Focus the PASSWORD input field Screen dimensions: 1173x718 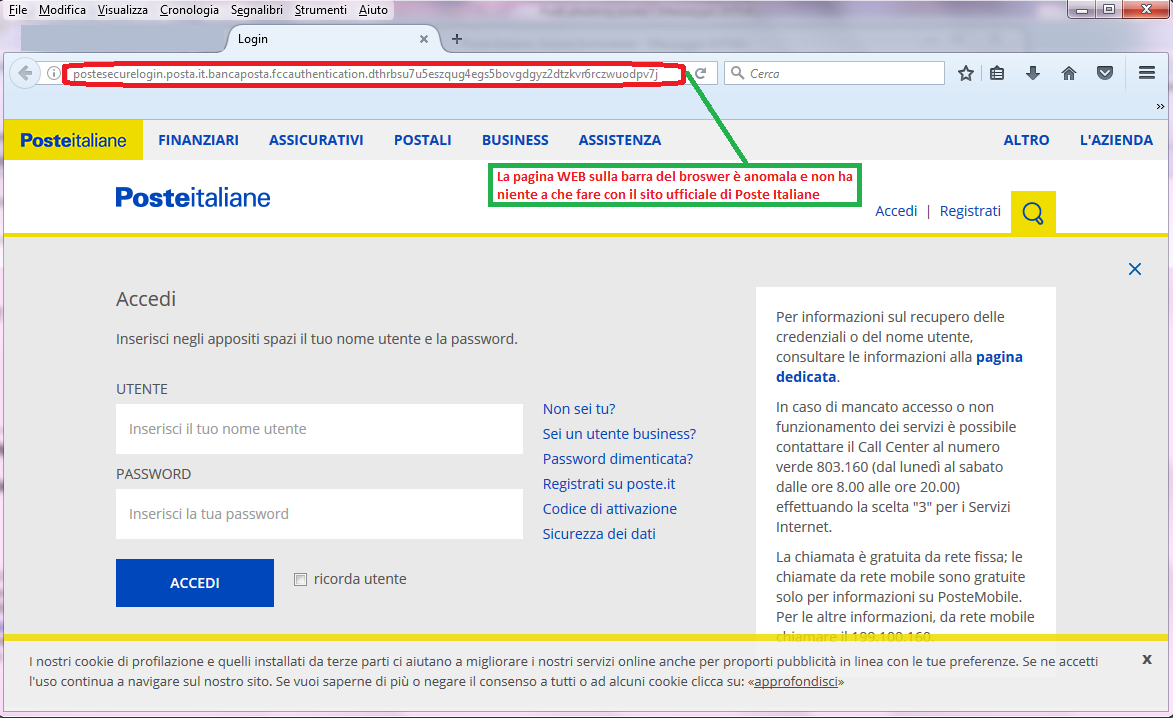tap(319, 514)
